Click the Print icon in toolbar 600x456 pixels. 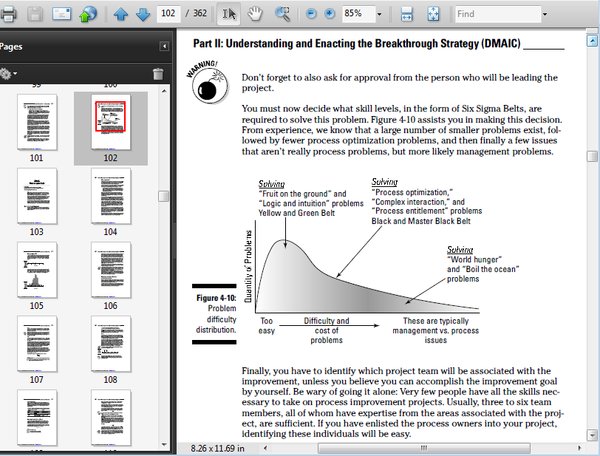click(x=8, y=14)
